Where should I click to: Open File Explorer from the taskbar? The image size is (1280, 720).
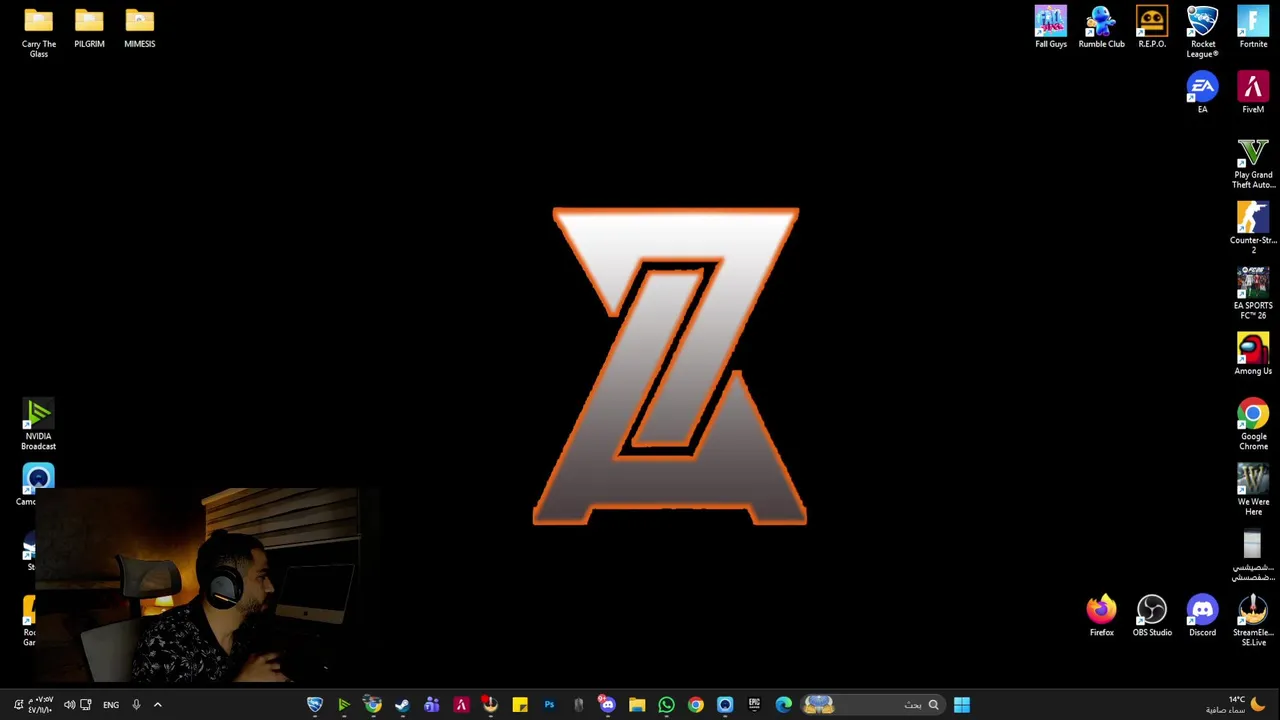click(637, 705)
